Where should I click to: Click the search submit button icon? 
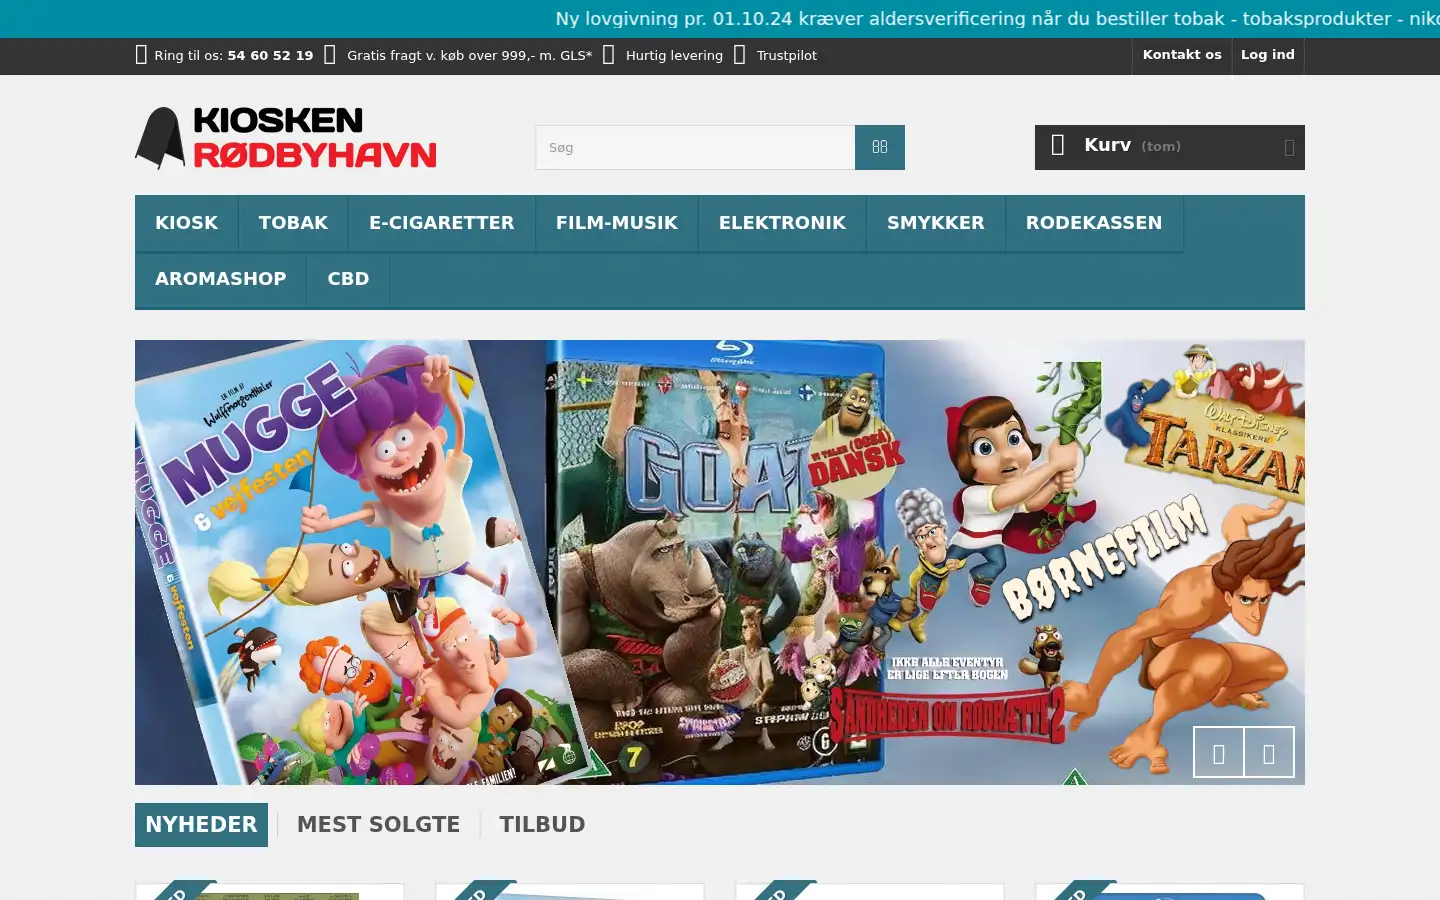(x=880, y=147)
